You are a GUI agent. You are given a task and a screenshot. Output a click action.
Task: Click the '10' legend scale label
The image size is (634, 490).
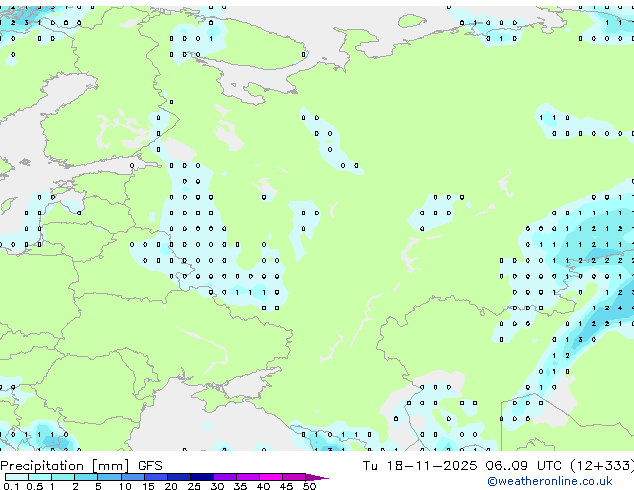pos(125,486)
